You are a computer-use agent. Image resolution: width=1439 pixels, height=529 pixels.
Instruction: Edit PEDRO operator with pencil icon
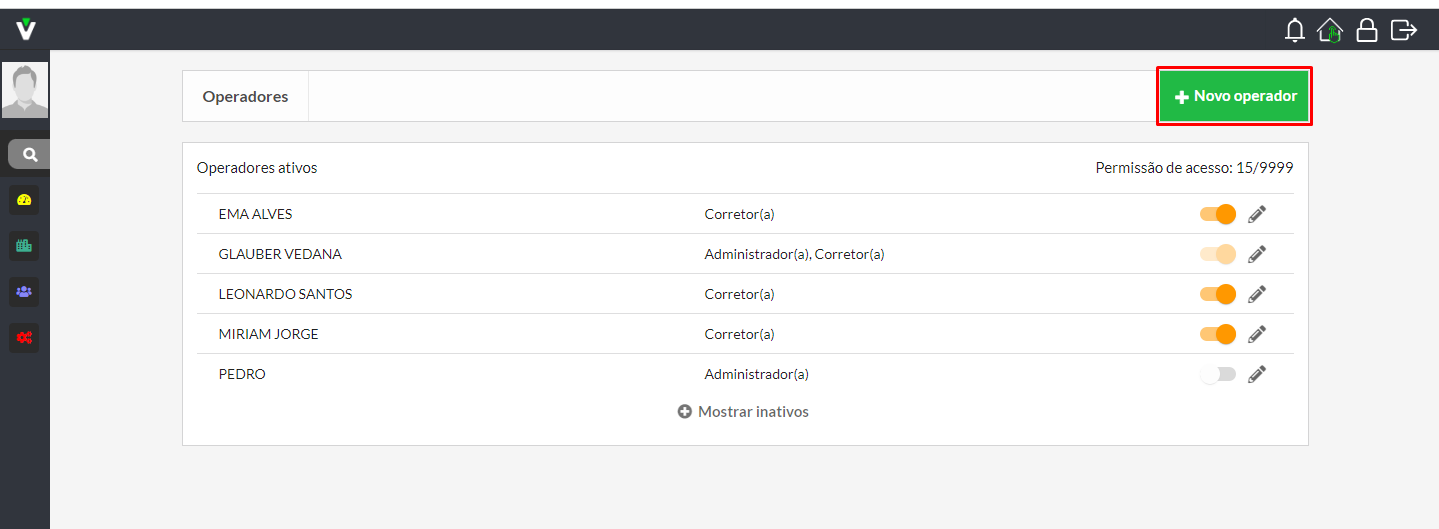1257,374
